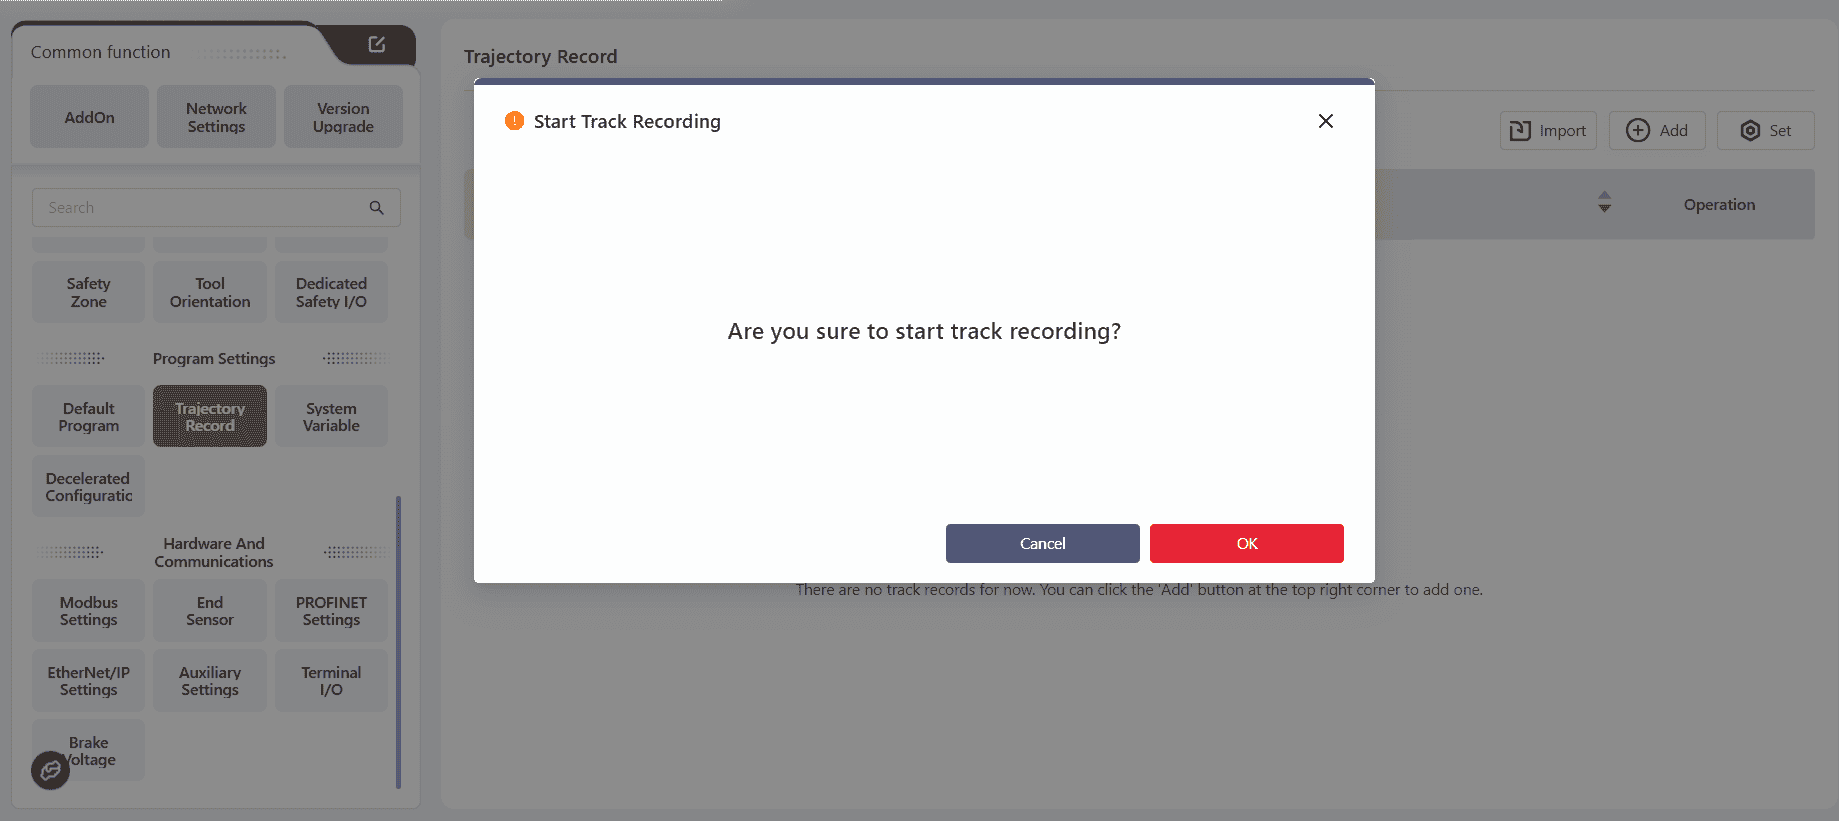
Task: Cancel the track recording dialog
Action: (1042, 543)
